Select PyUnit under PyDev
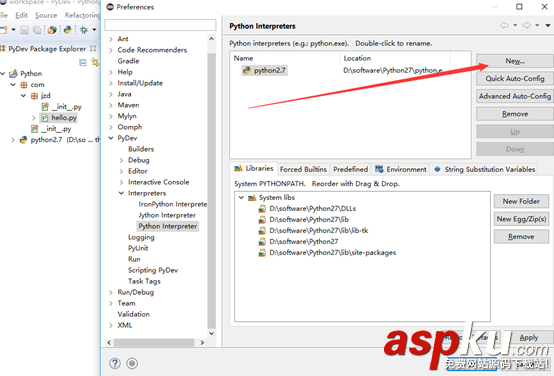554x376 pixels. [138, 248]
